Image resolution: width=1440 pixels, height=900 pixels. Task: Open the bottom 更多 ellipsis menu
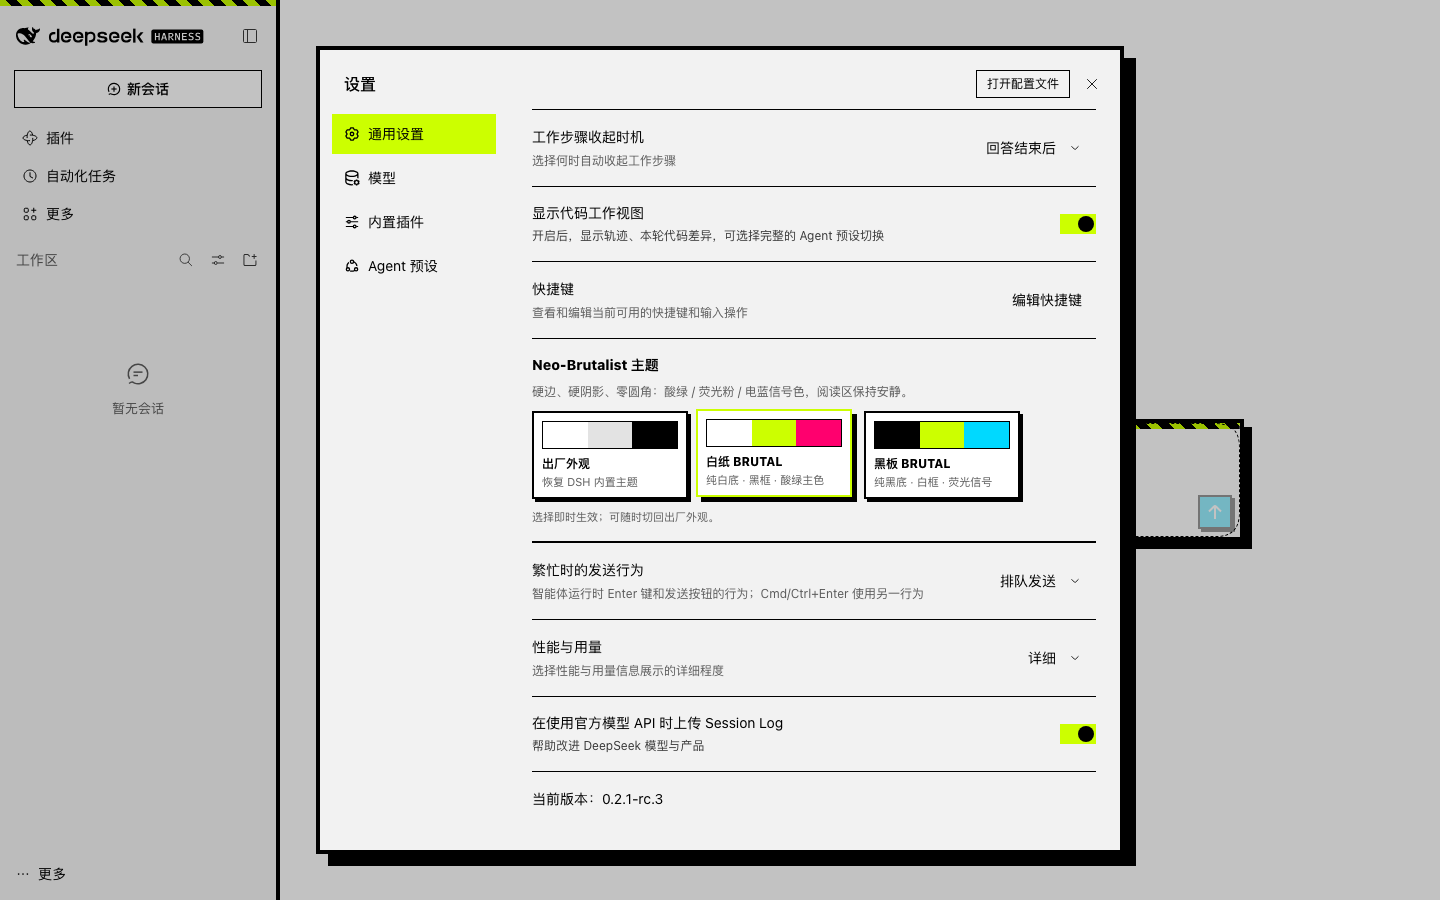point(41,874)
